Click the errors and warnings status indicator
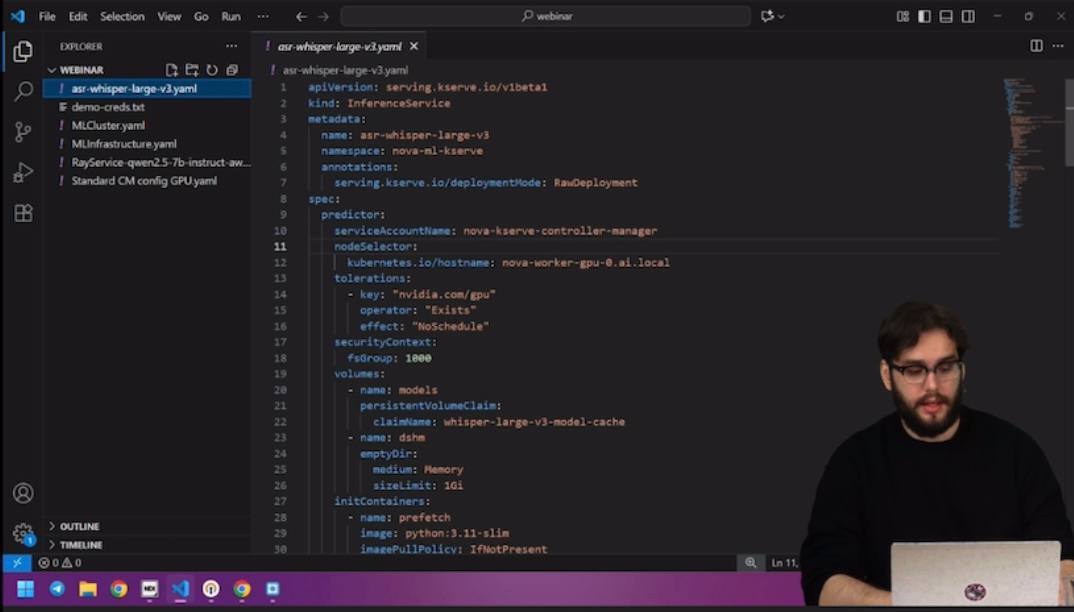Image resolution: width=1074 pixels, height=612 pixels. point(60,563)
